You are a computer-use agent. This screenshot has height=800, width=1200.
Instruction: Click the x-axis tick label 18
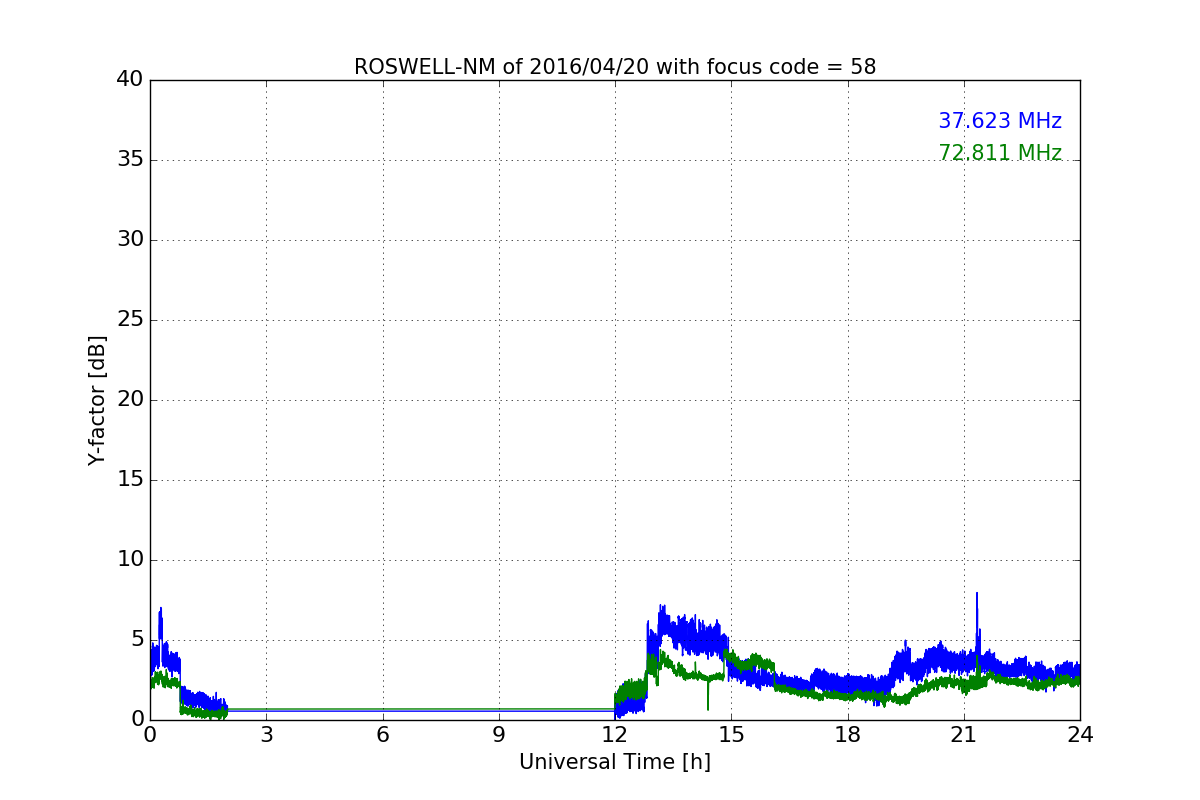point(848,735)
